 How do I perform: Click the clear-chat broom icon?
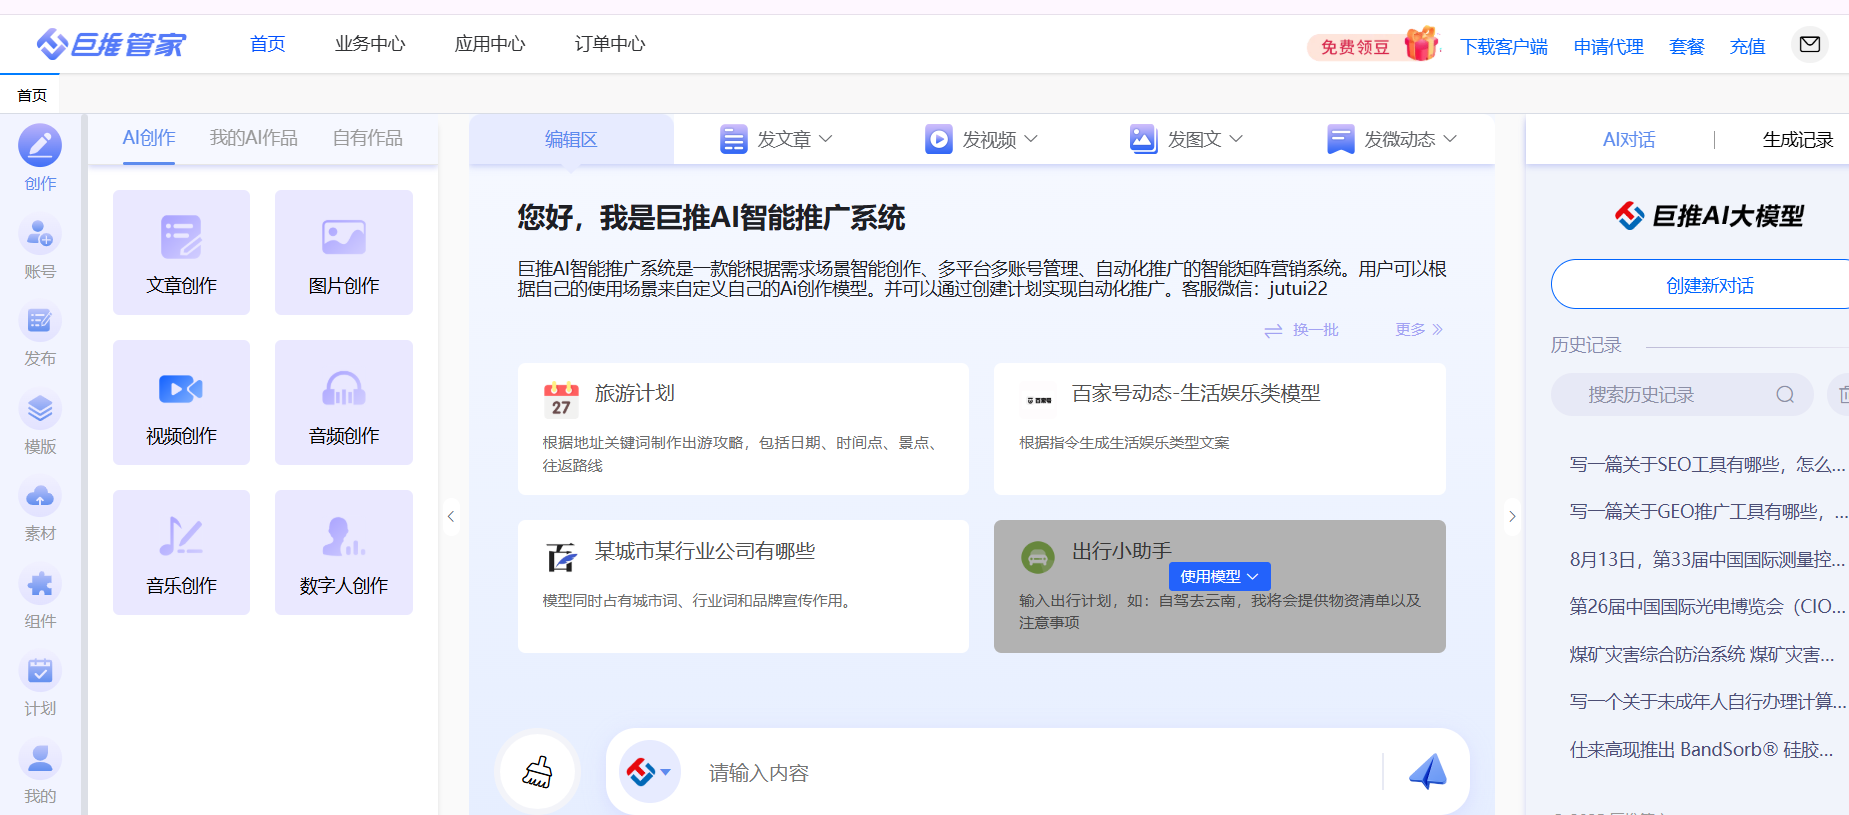(538, 772)
